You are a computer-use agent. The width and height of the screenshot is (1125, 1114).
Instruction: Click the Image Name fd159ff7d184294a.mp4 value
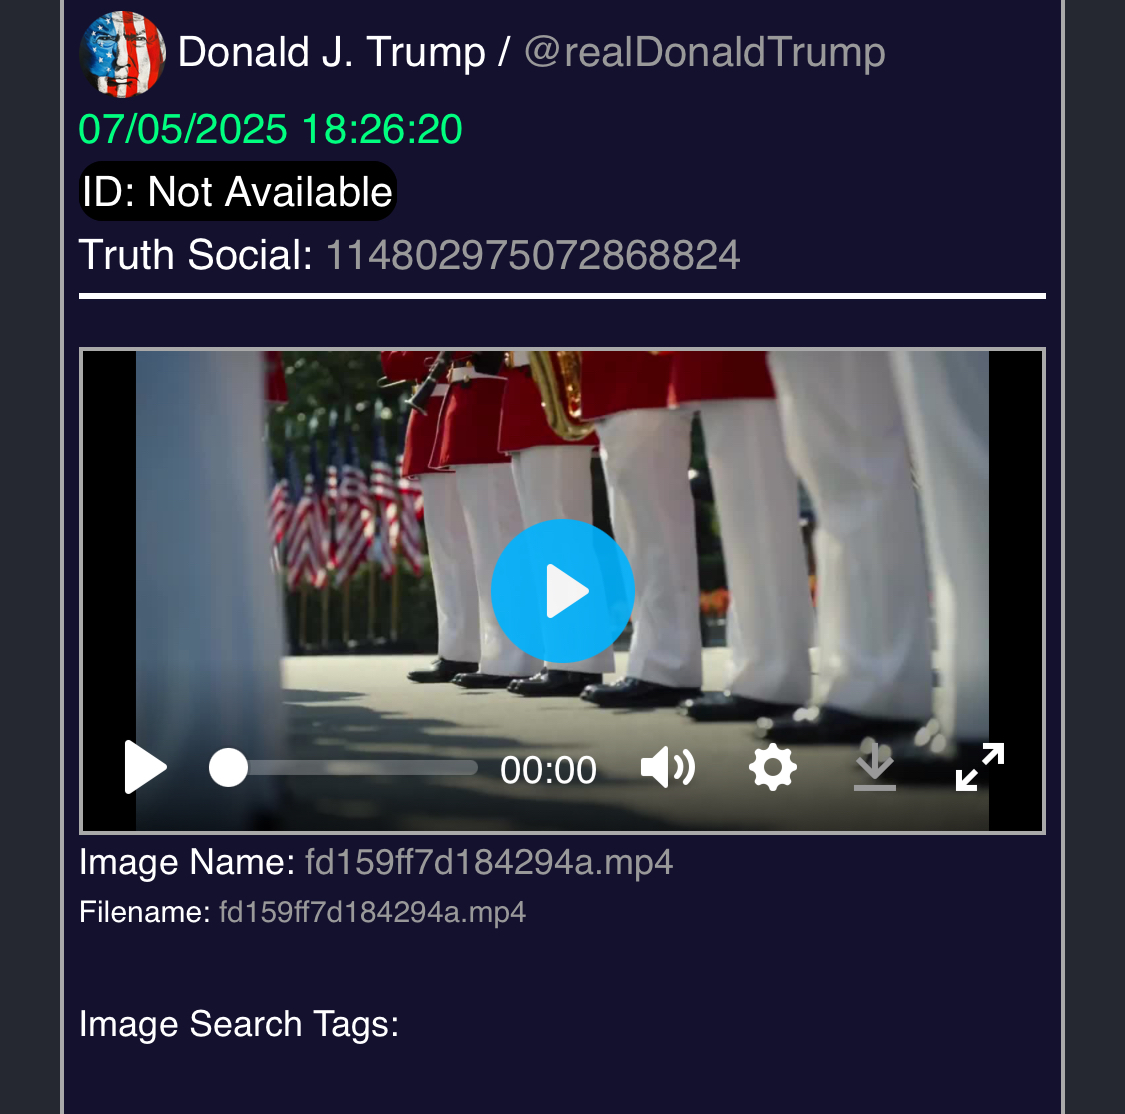[x=489, y=862]
